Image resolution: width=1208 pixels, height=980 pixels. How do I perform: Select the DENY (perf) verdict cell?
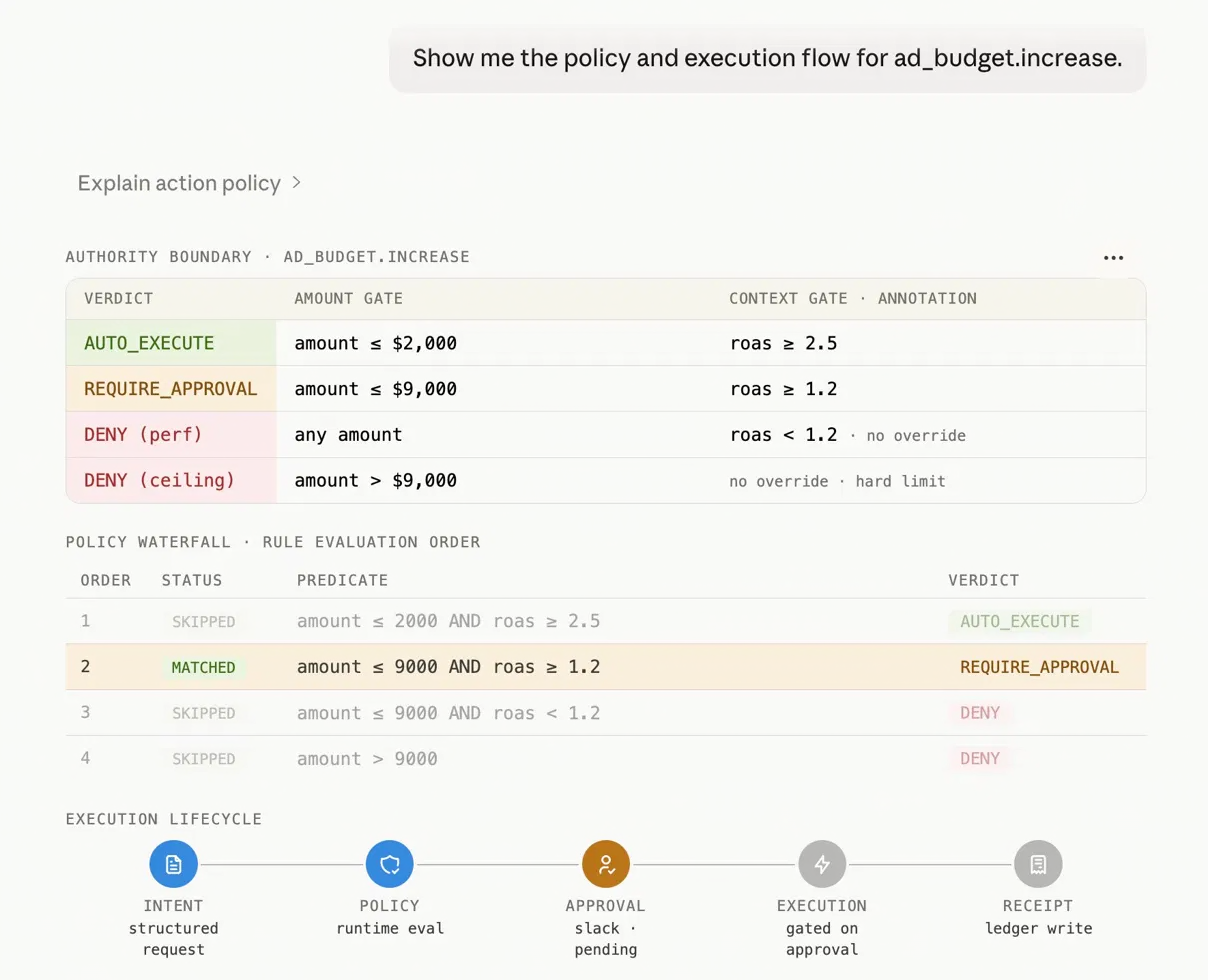click(171, 435)
